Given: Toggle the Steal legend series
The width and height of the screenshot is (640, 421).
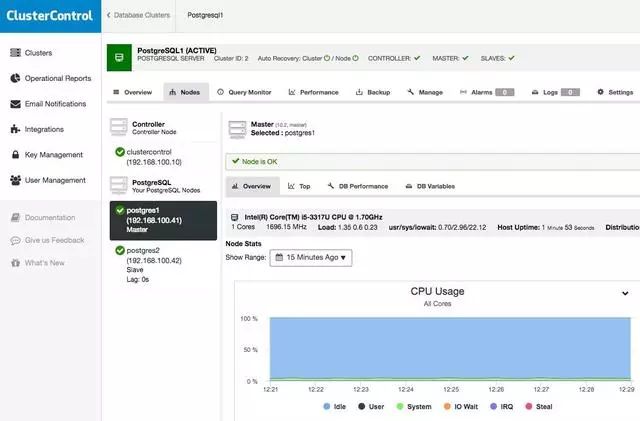Looking at the screenshot, I should 539,406.
